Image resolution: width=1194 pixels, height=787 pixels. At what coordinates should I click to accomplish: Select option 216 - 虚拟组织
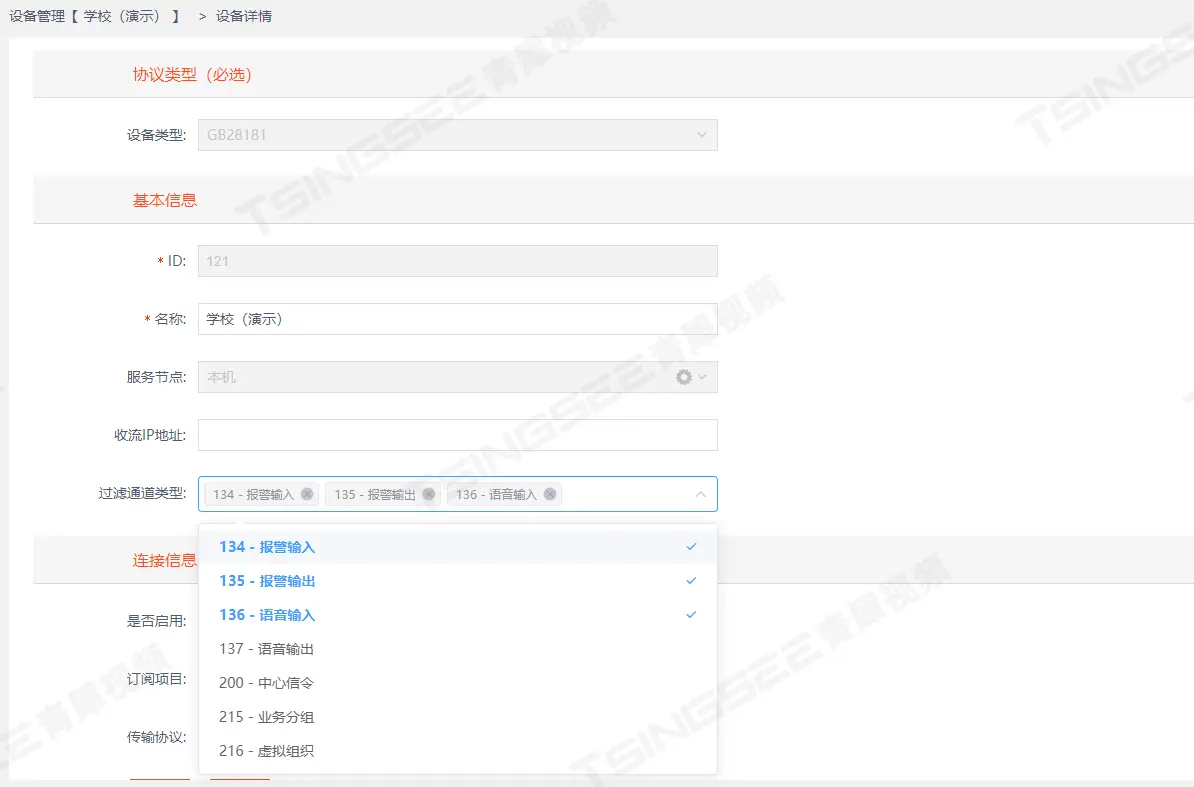458,751
